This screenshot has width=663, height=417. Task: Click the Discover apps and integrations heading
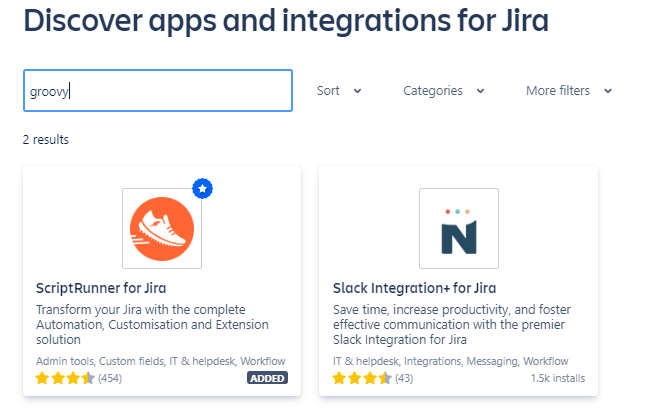[x=286, y=20]
